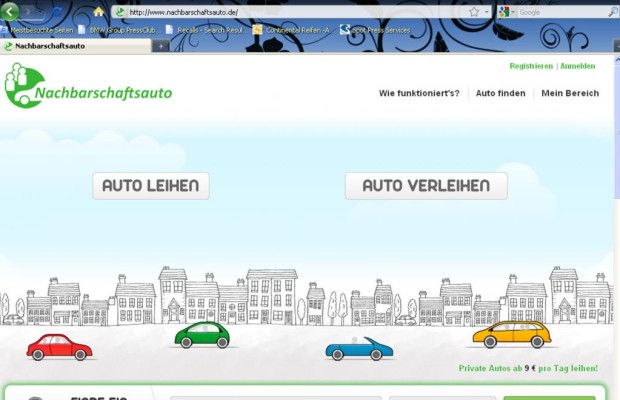Click the search magnifier icon

tap(613, 12)
